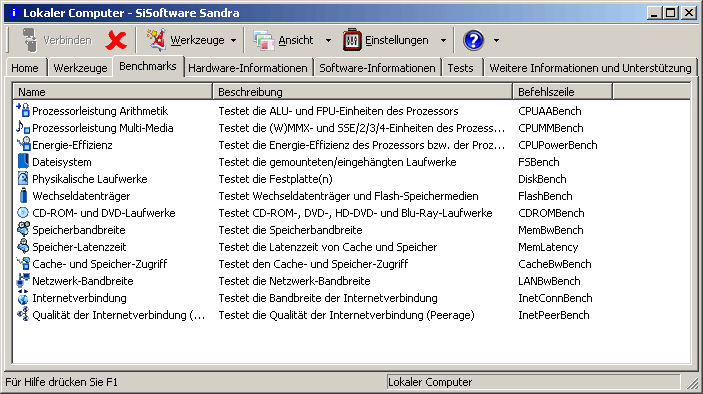Click the Werkzeuge wizard toolbar icon
703x394 pixels.
coord(156,40)
